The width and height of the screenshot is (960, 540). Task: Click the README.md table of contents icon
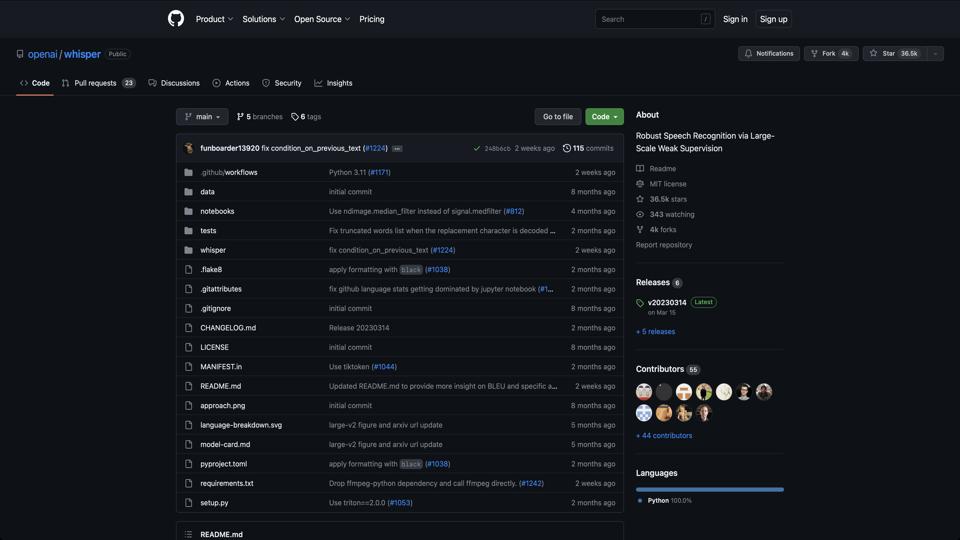tap(188, 534)
